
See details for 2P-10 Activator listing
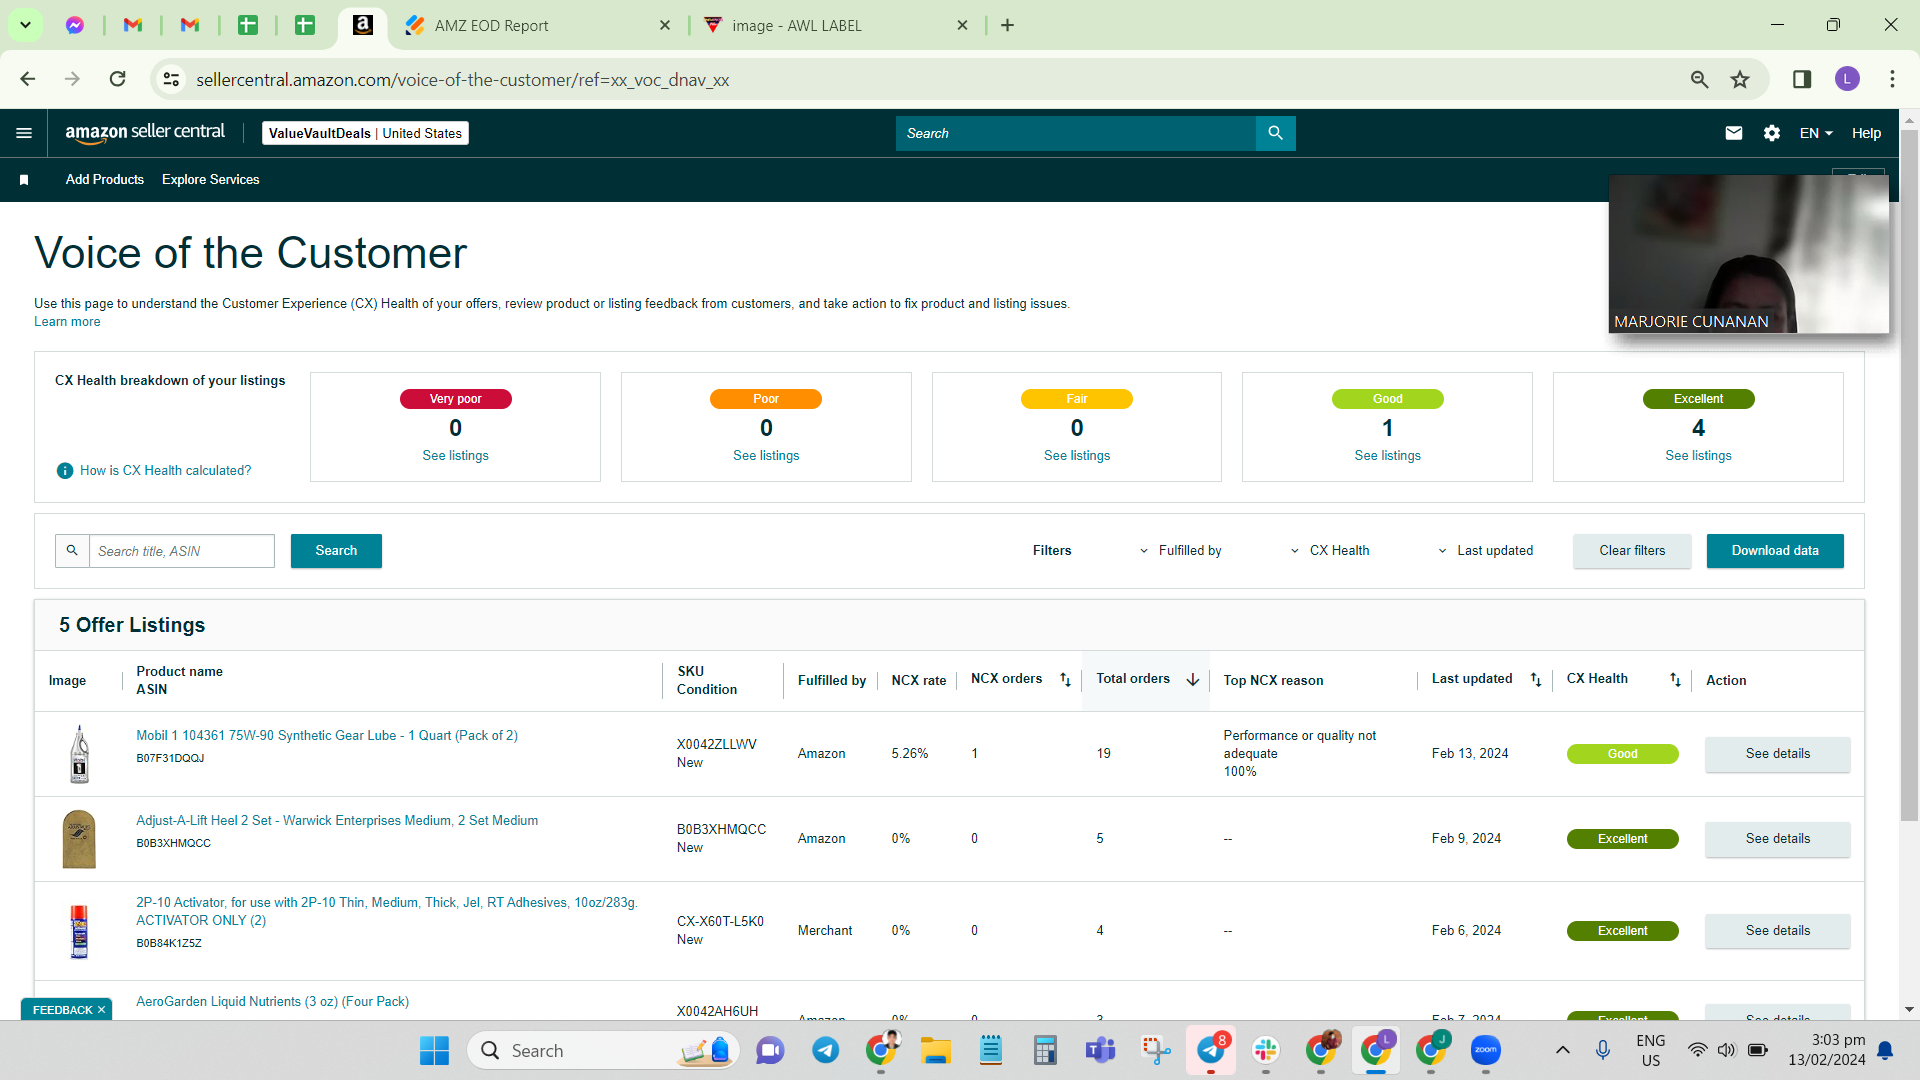pos(1778,931)
